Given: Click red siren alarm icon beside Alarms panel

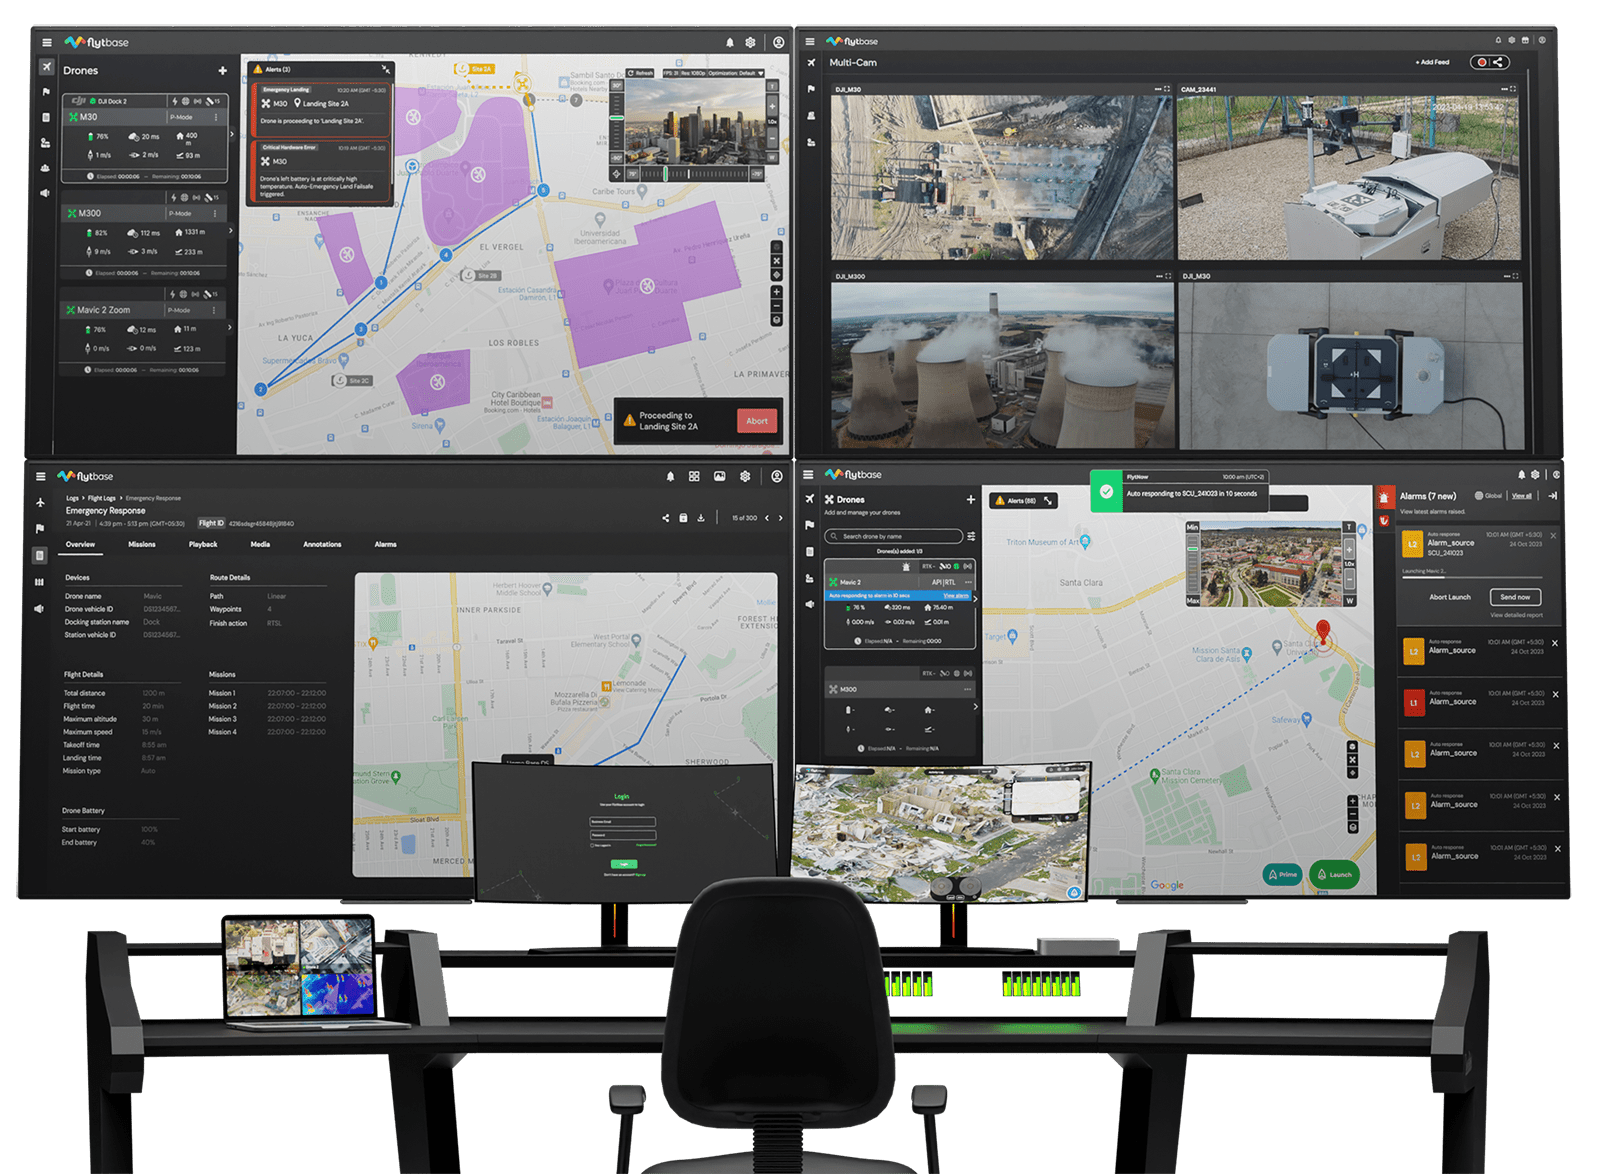Looking at the screenshot, I should point(1384,497).
